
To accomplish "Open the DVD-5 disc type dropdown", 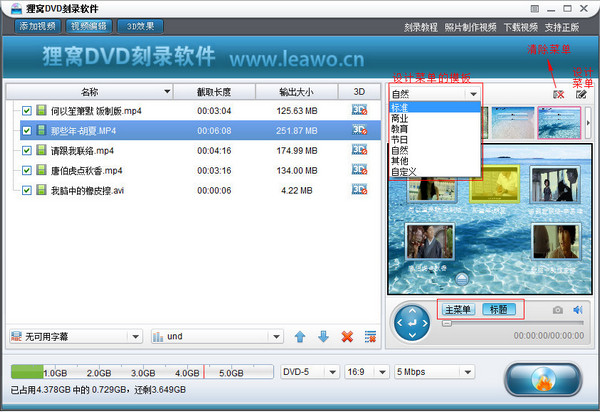I will [x=310, y=372].
